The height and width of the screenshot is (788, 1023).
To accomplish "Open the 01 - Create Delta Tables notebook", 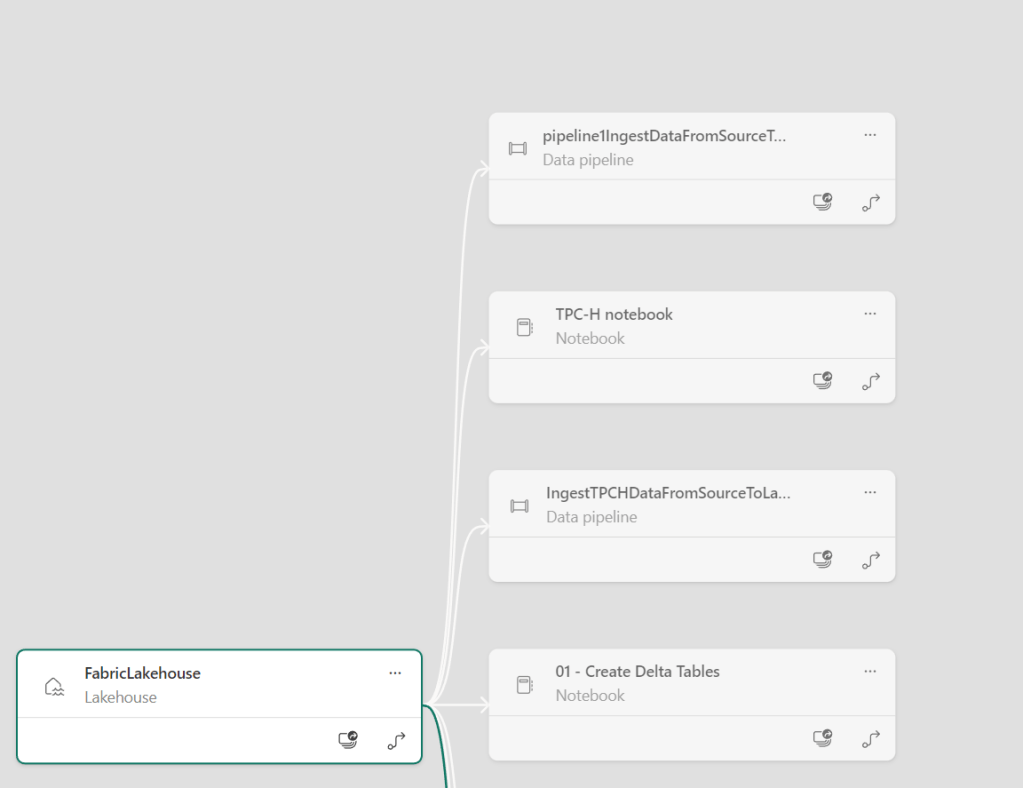I will pyautogui.click(x=637, y=671).
